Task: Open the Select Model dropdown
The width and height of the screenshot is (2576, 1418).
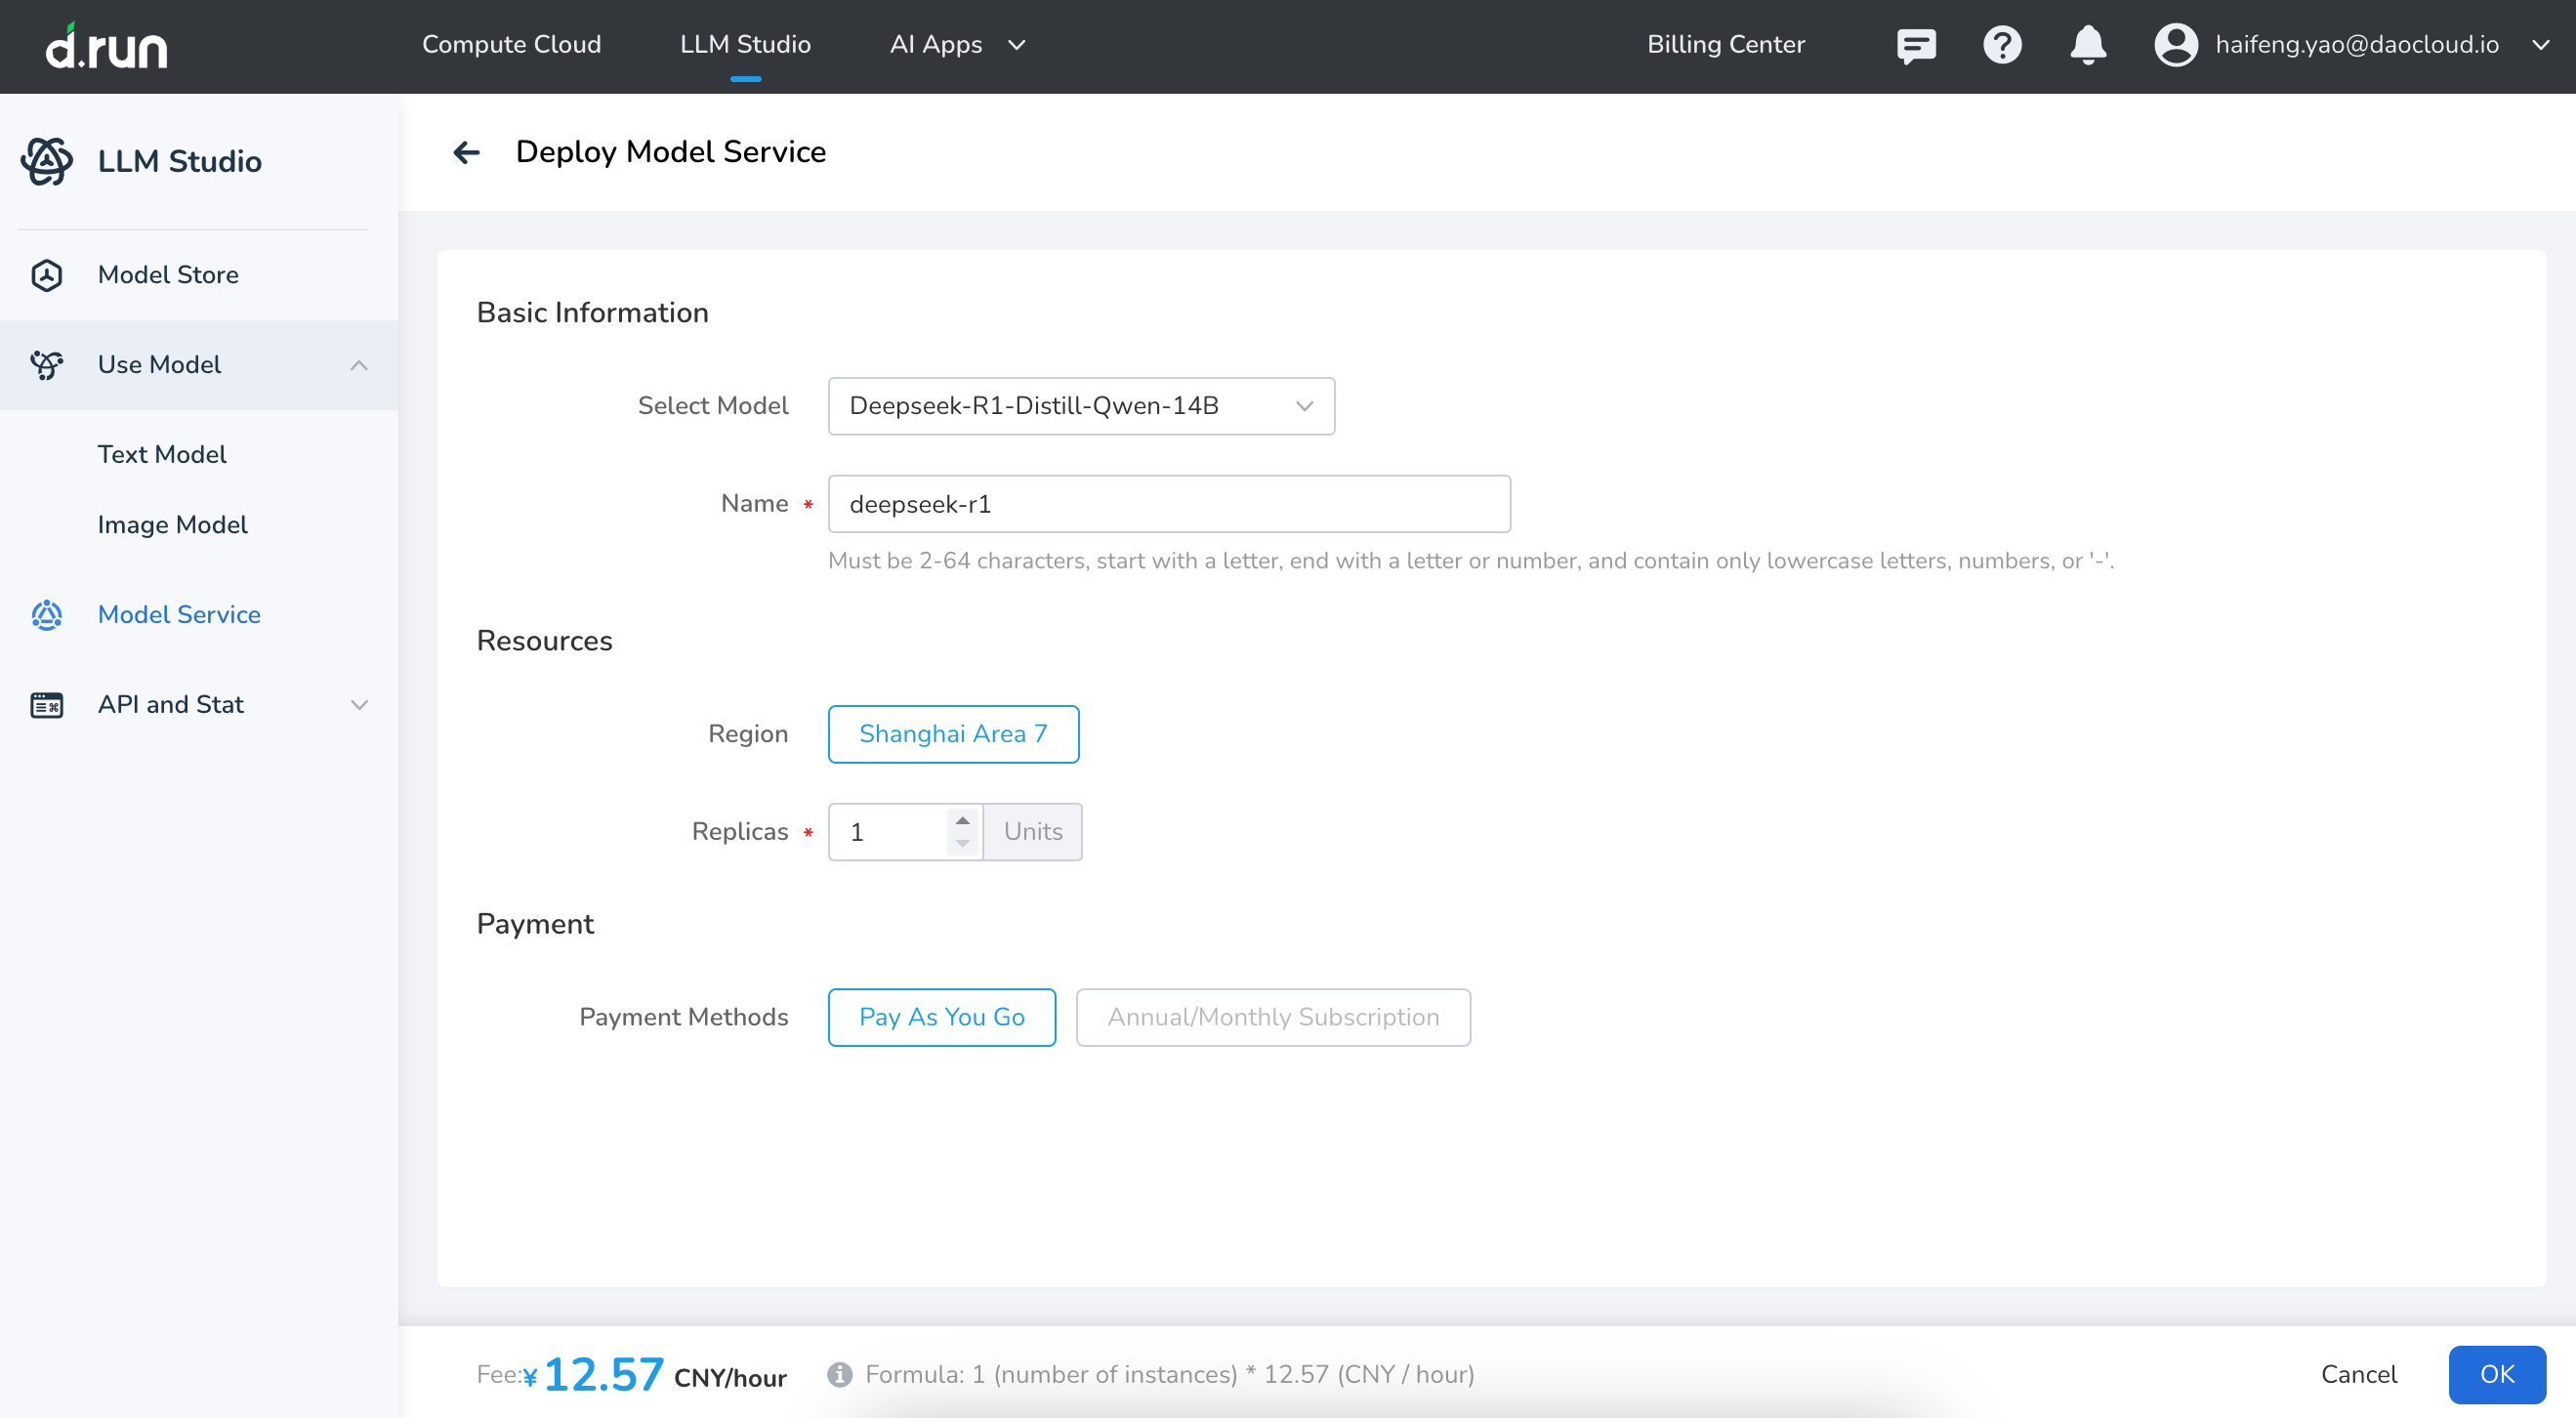Action: coord(1080,406)
